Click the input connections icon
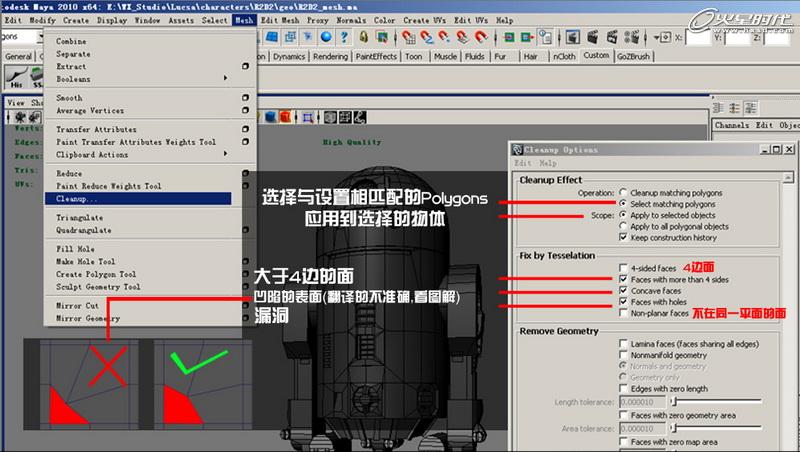This screenshot has height=452, width=800. point(509,37)
